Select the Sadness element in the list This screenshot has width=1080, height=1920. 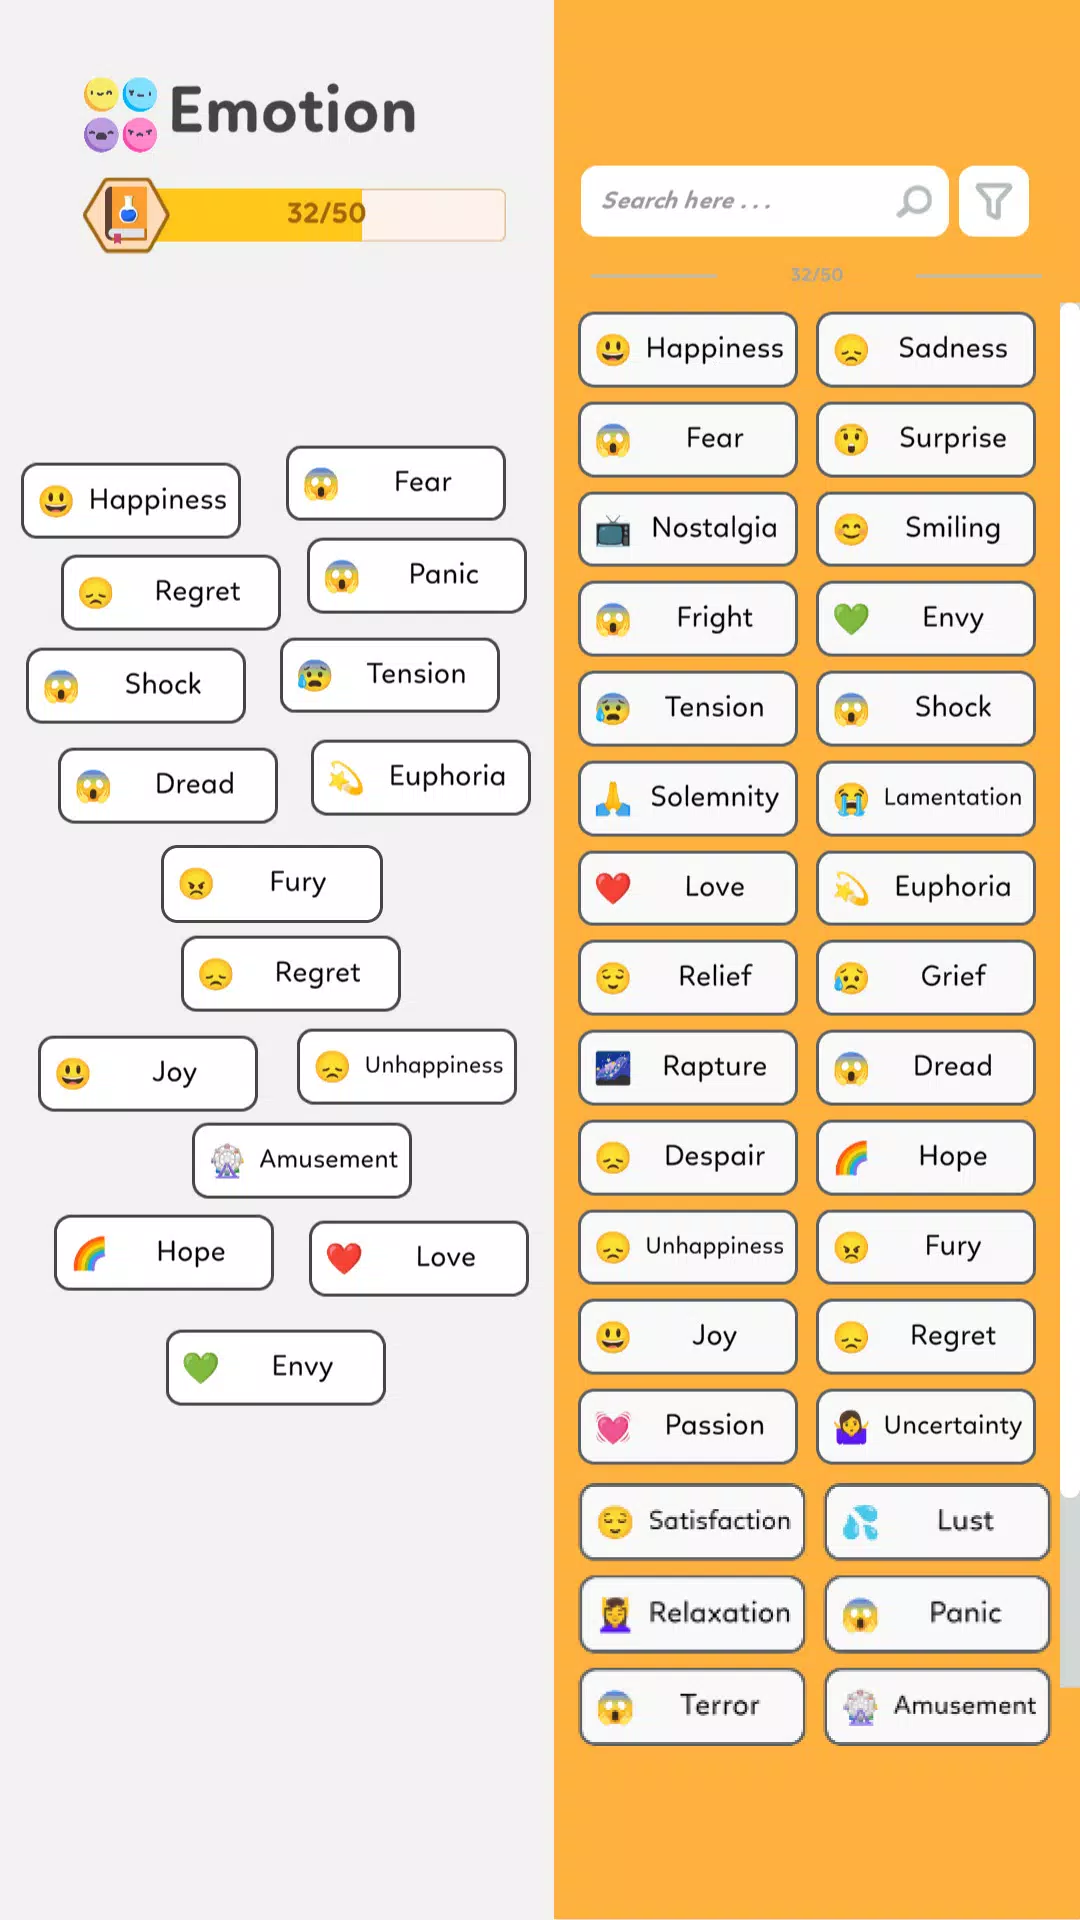(926, 349)
